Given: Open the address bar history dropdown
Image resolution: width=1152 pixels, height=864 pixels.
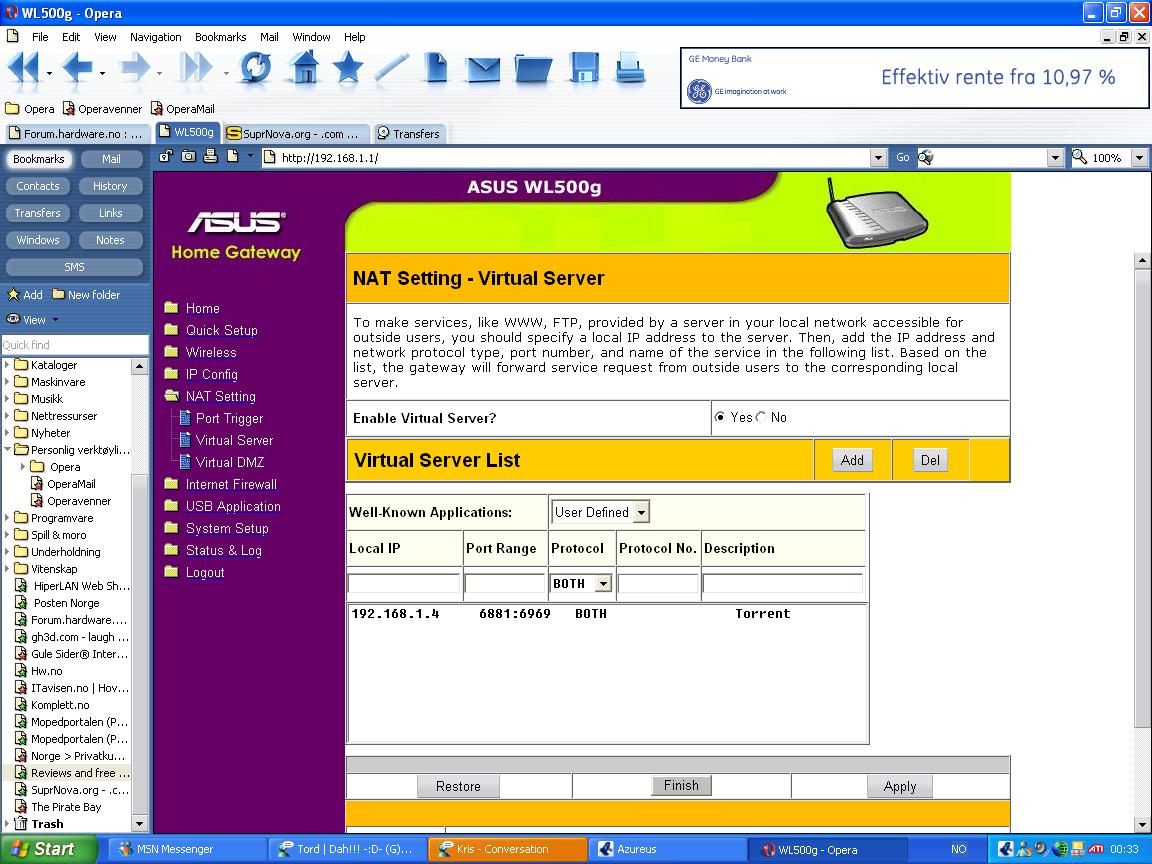Looking at the screenshot, I should [x=878, y=157].
